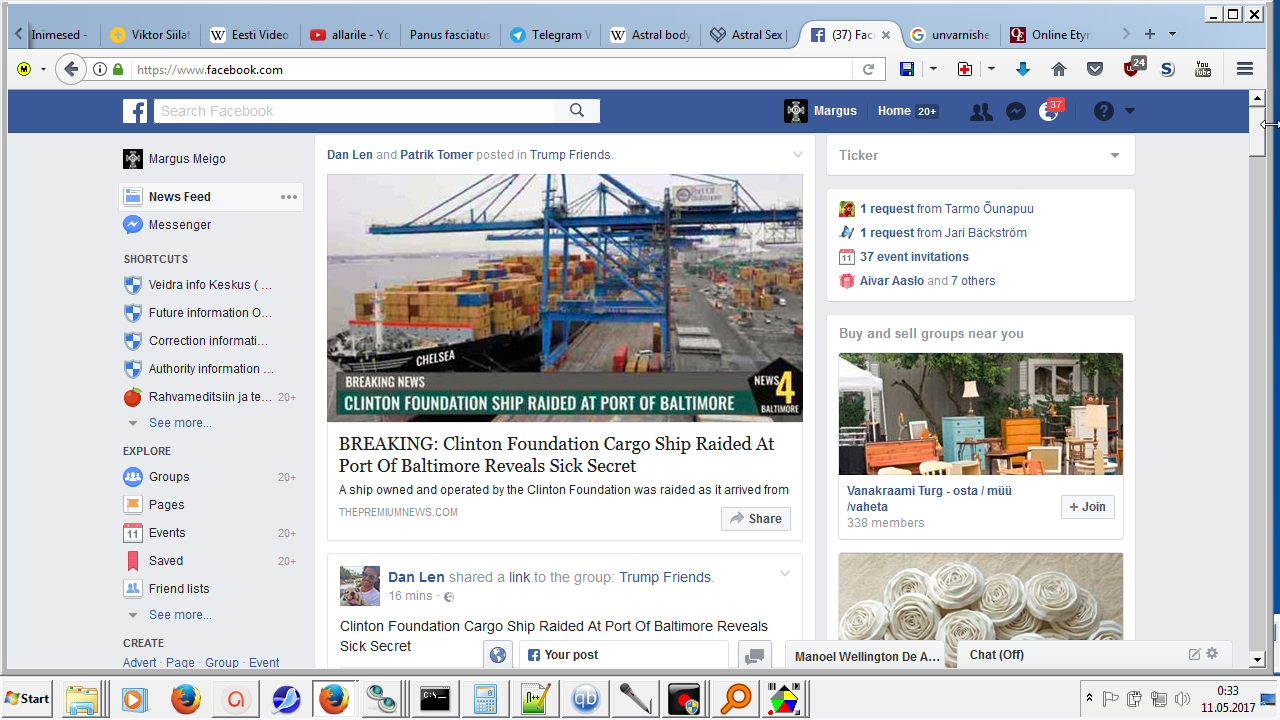Go to the Firefox home page icon
This screenshot has width=1280, height=720.
[1059, 69]
